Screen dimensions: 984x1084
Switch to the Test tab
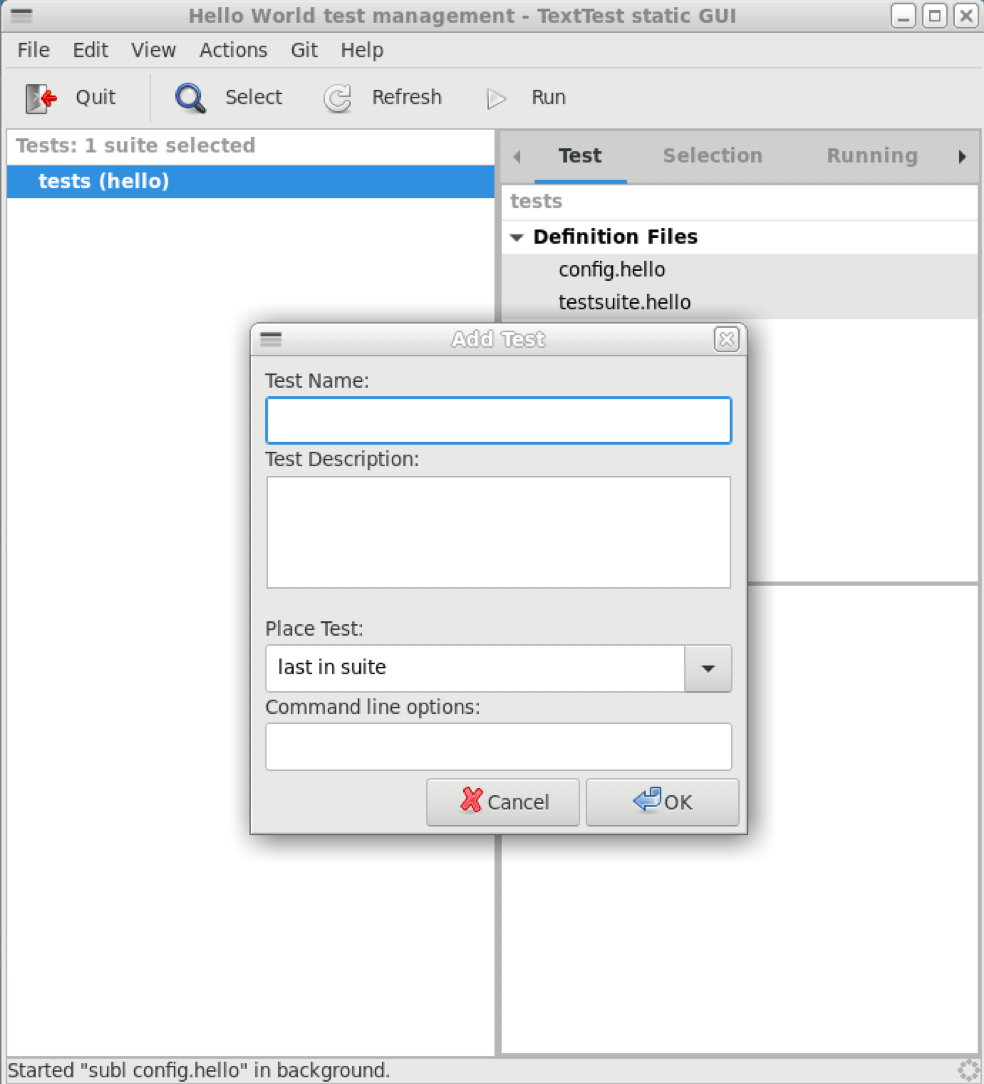tap(580, 156)
